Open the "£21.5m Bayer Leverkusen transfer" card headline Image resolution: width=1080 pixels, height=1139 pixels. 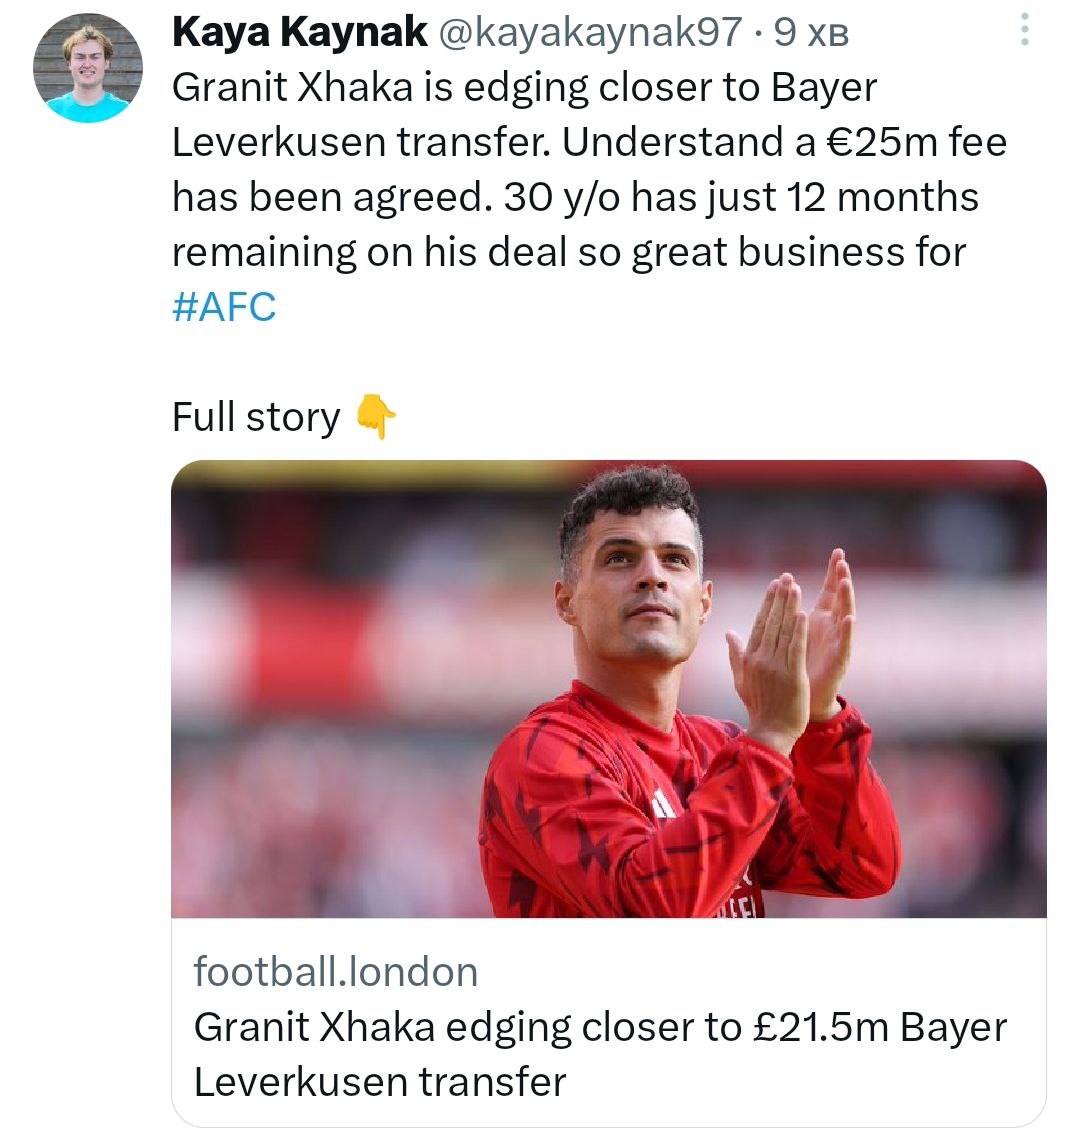tap(600, 1053)
